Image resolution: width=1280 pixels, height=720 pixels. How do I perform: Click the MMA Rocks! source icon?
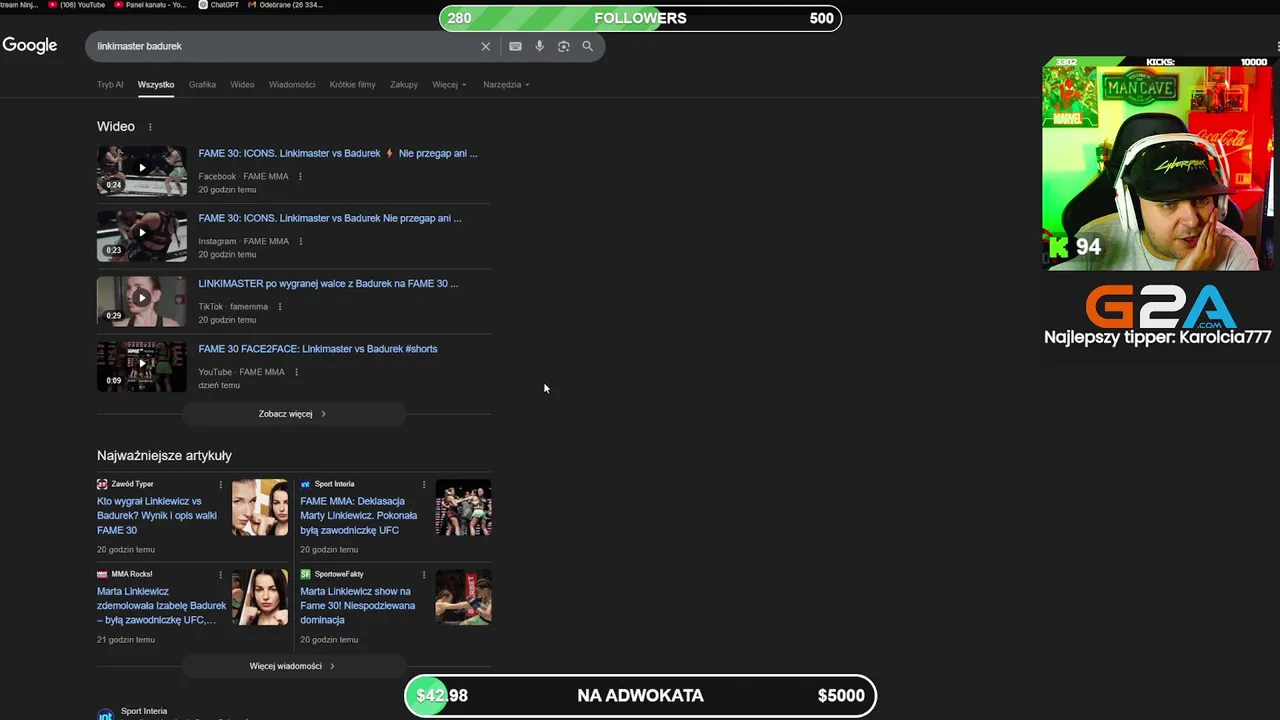click(102, 574)
